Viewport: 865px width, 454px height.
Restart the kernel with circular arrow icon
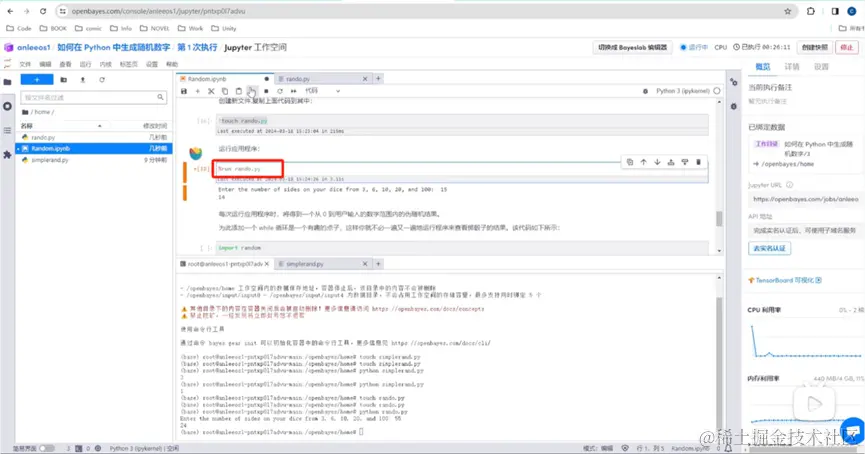coord(280,91)
